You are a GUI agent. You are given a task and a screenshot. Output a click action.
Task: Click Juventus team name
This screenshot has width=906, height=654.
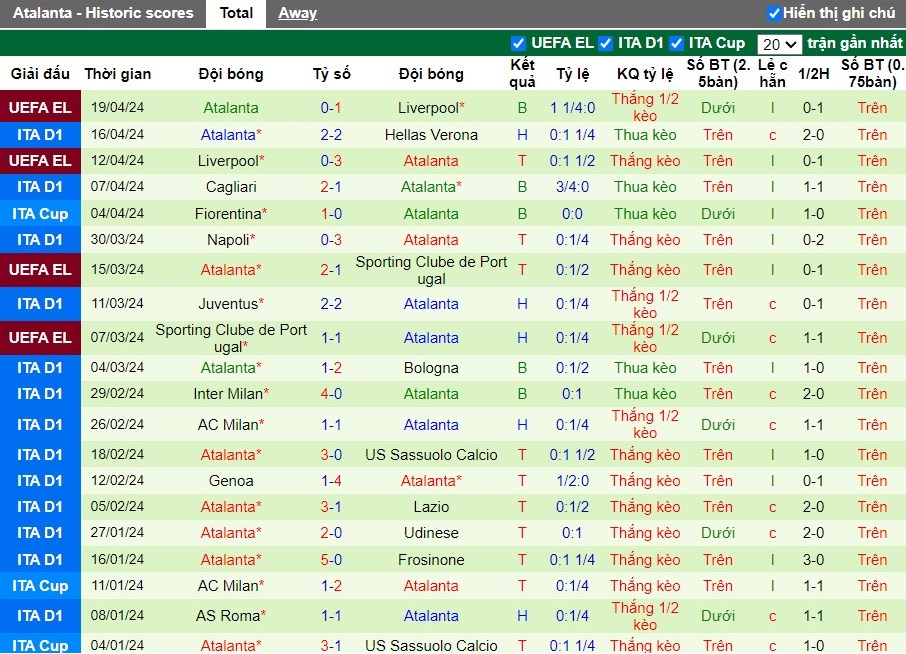point(231,304)
